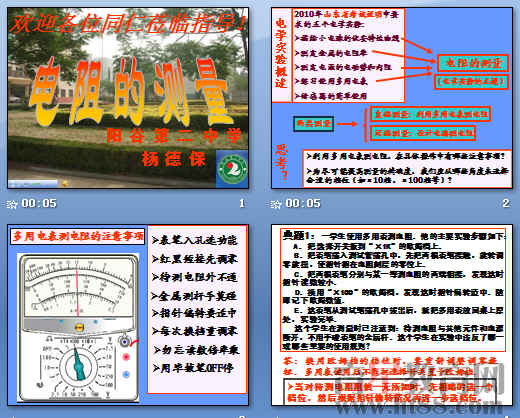520x418 pixels.
Task: Click the 两类测量 teal box on slide 2
Action: point(313,124)
